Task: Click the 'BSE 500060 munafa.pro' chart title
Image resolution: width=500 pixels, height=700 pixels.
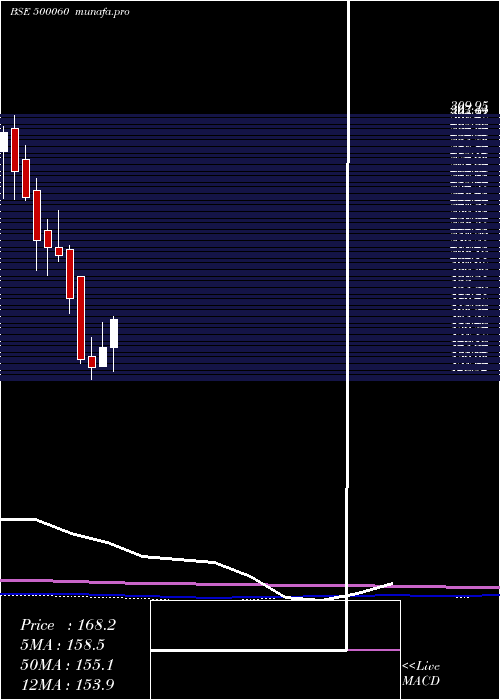Action: [x=70, y=12]
